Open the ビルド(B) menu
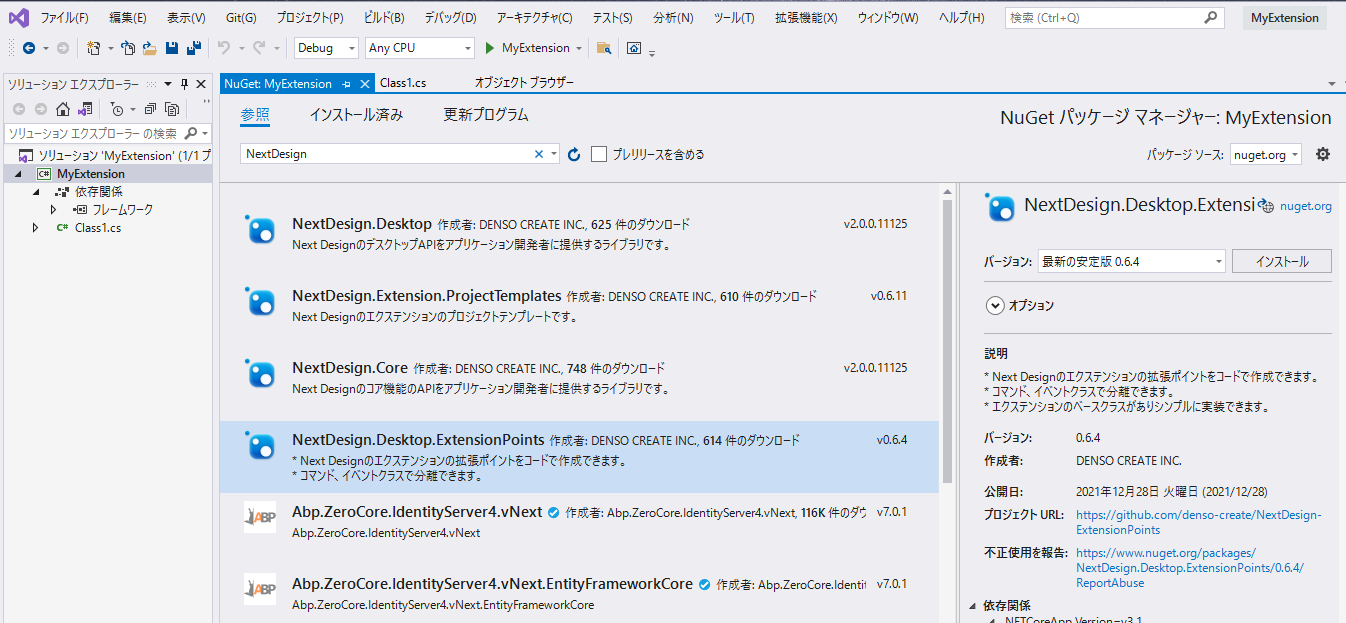This screenshot has height=623, width=1346. (384, 18)
